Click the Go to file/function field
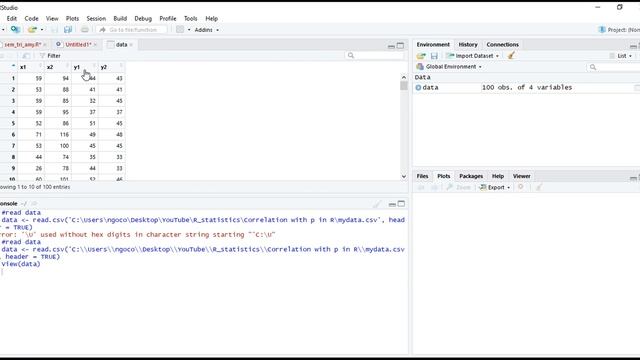Screen dimensions: 640x360 tap(132, 30)
